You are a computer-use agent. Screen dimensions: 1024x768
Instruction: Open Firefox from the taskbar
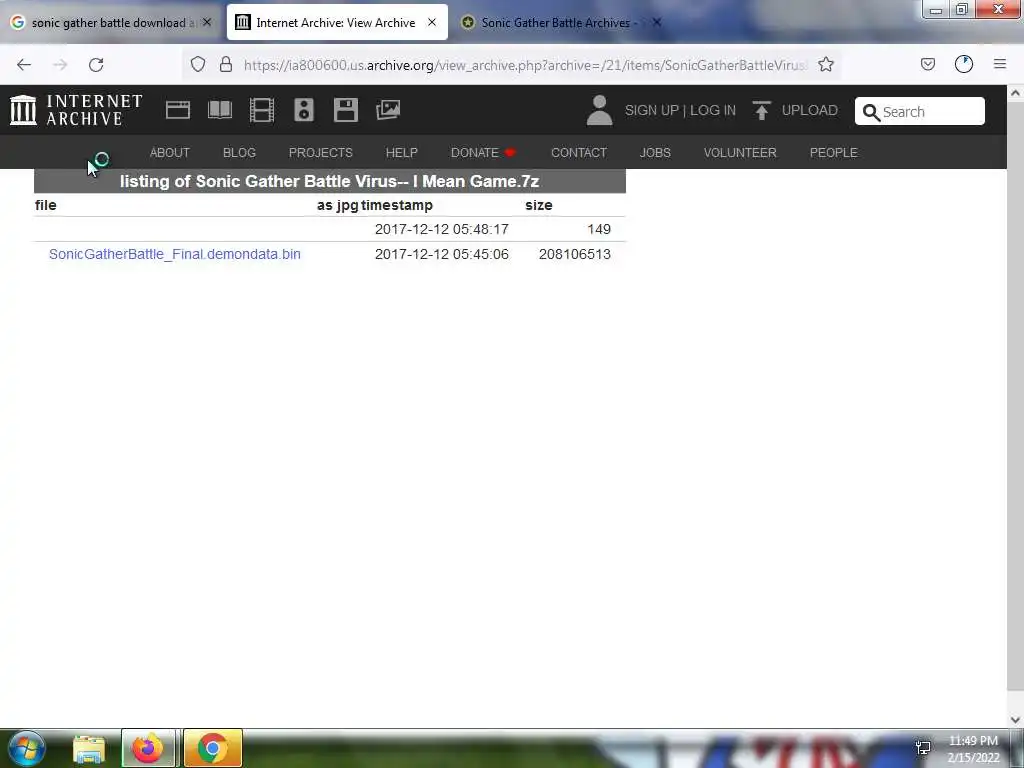click(x=148, y=748)
